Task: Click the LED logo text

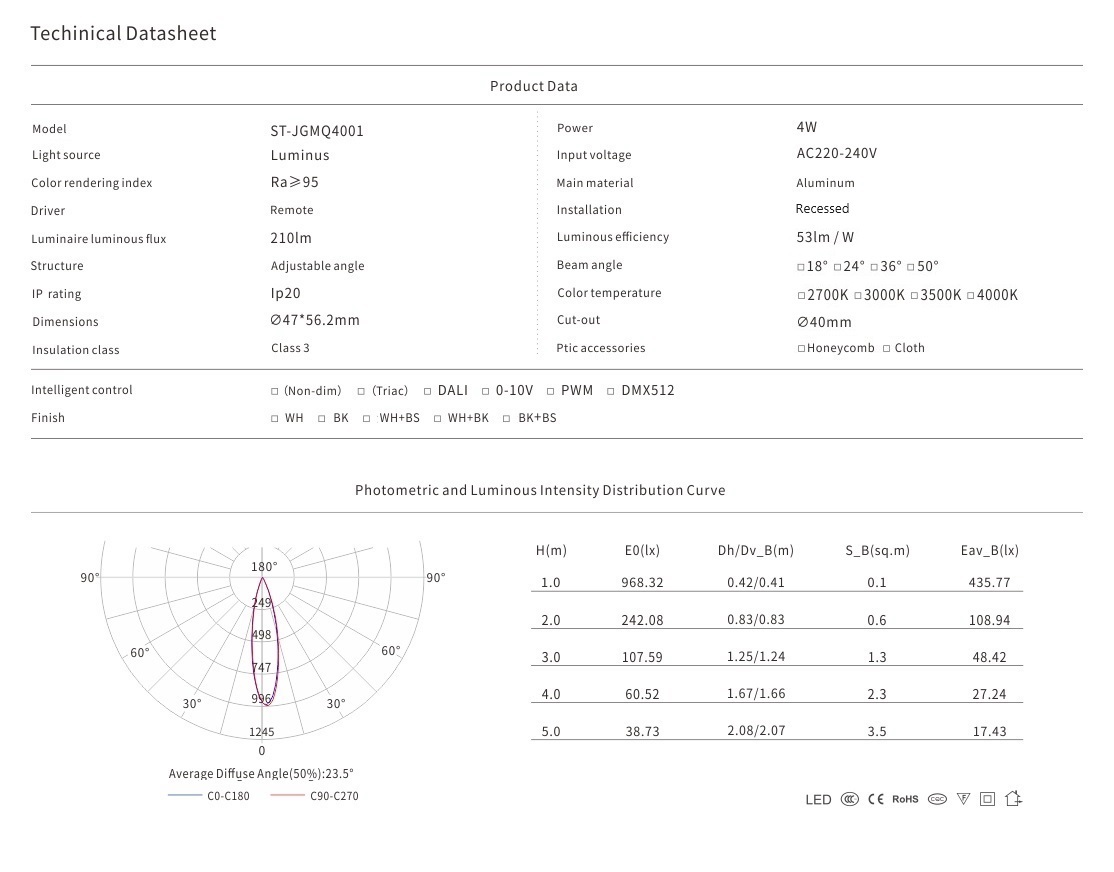Action: click(818, 800)
